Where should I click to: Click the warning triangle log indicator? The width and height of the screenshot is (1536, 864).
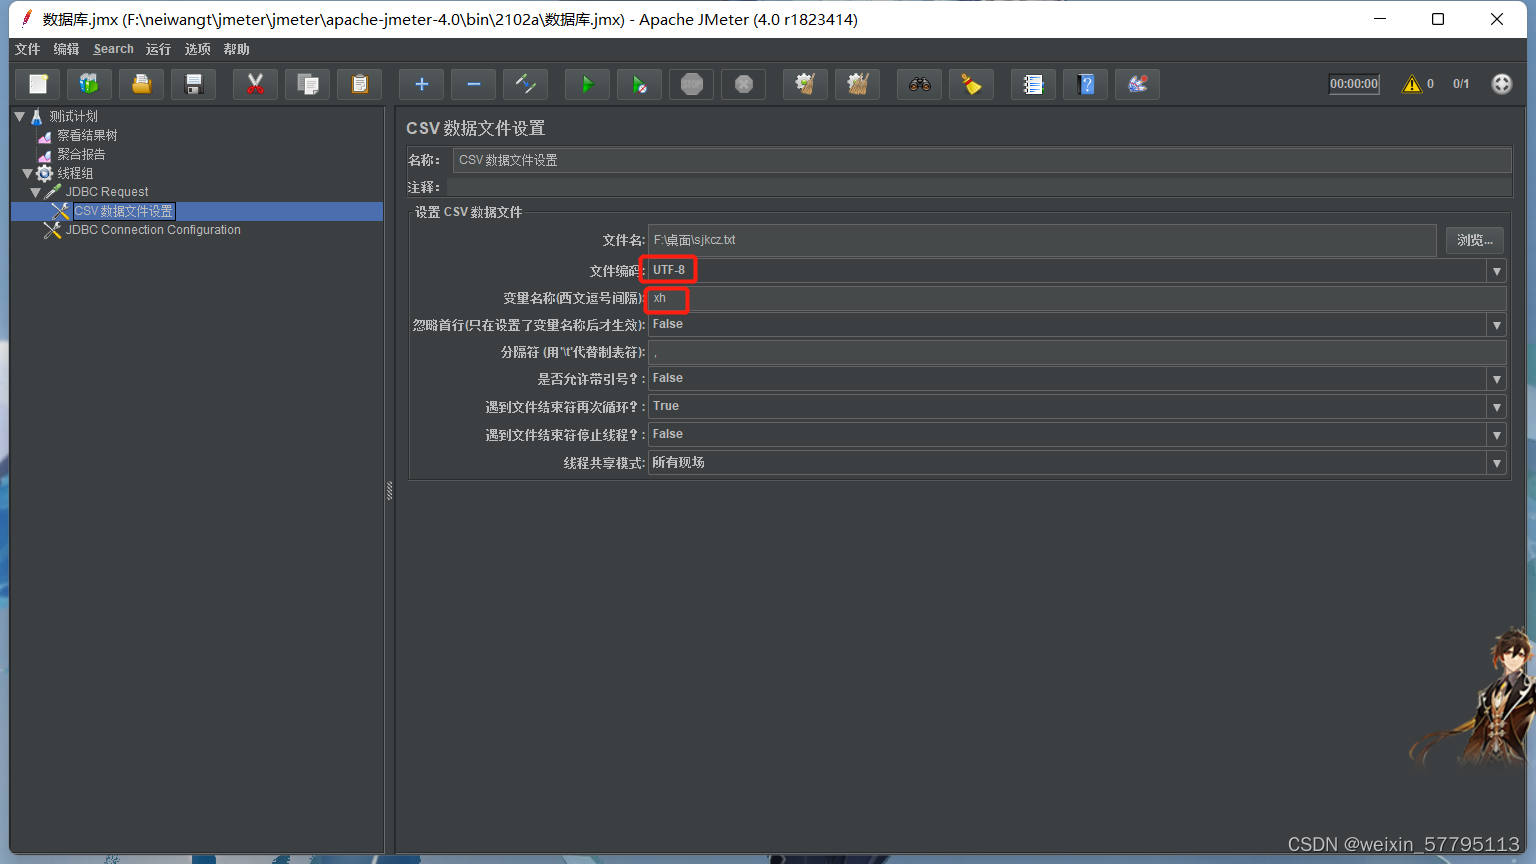click(x=1412, y=84)
